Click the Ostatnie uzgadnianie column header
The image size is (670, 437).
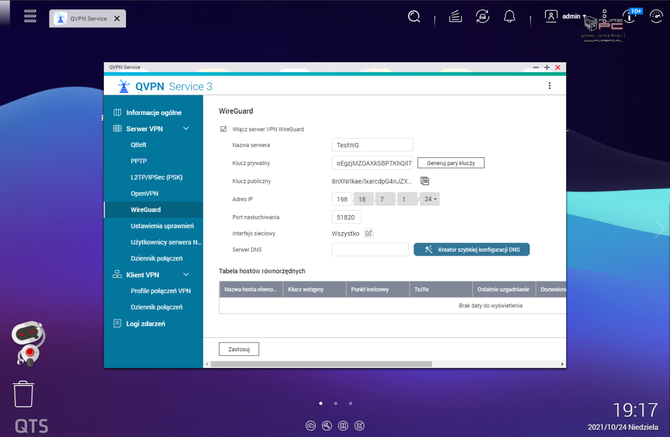pos(504,289)
